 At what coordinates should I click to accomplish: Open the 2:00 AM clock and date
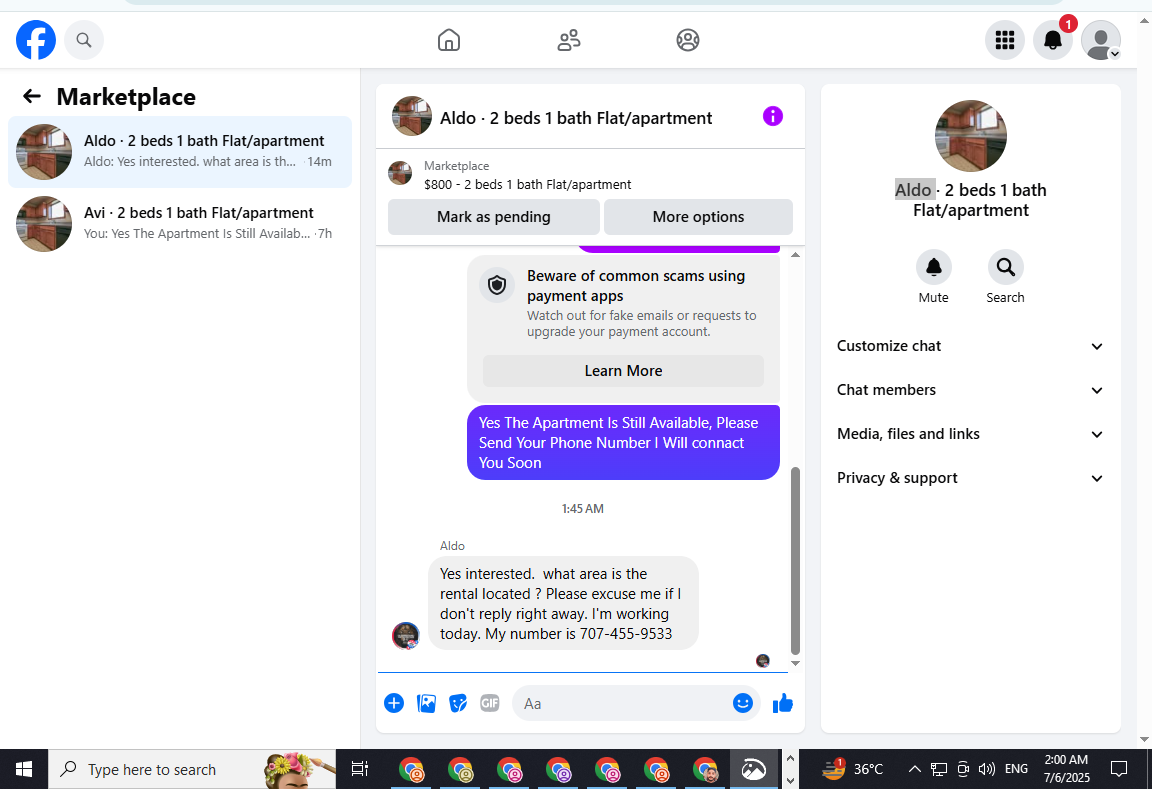[1066, 769]
